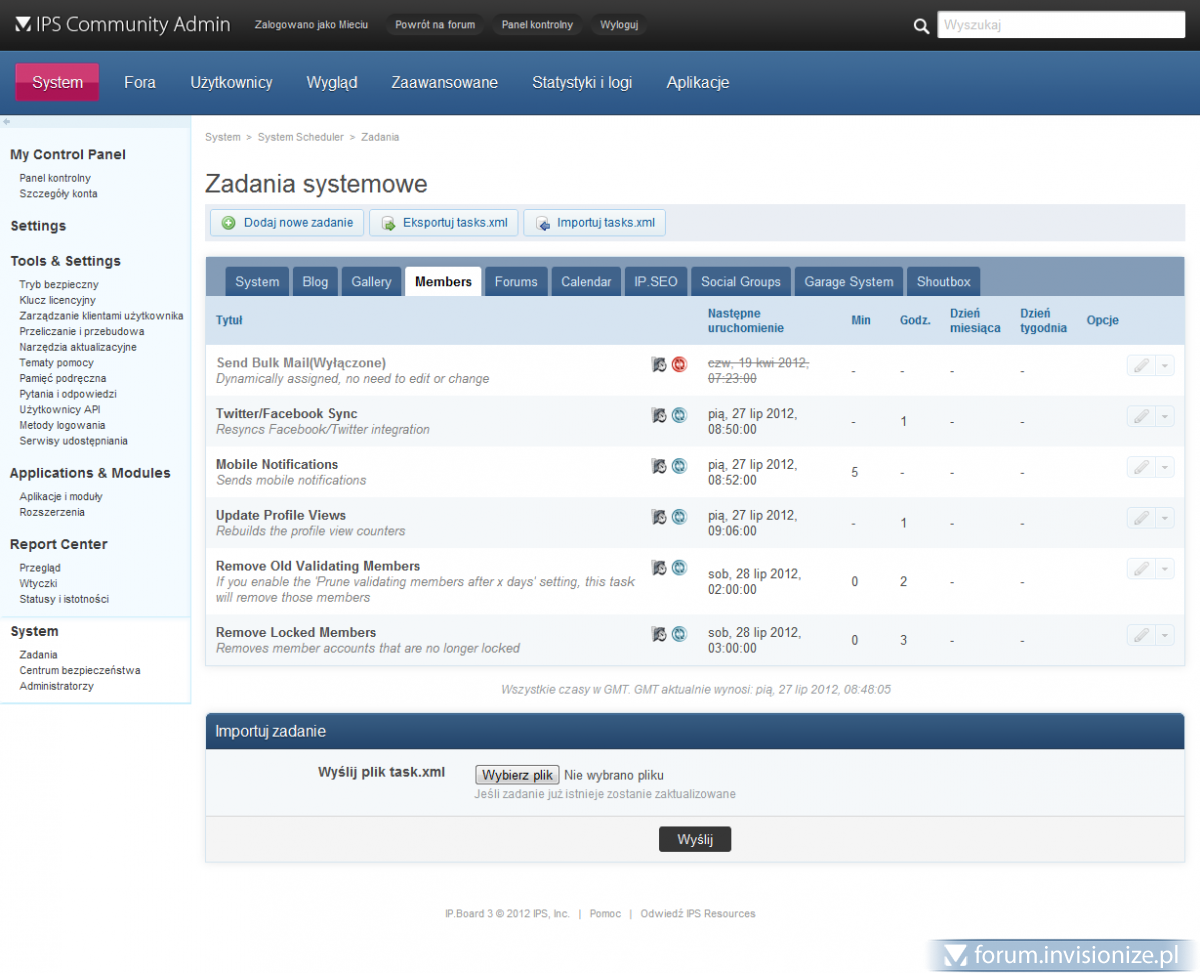
Task: Collapse the sidebar using the small arrow
Action: [x=7, y=122]
